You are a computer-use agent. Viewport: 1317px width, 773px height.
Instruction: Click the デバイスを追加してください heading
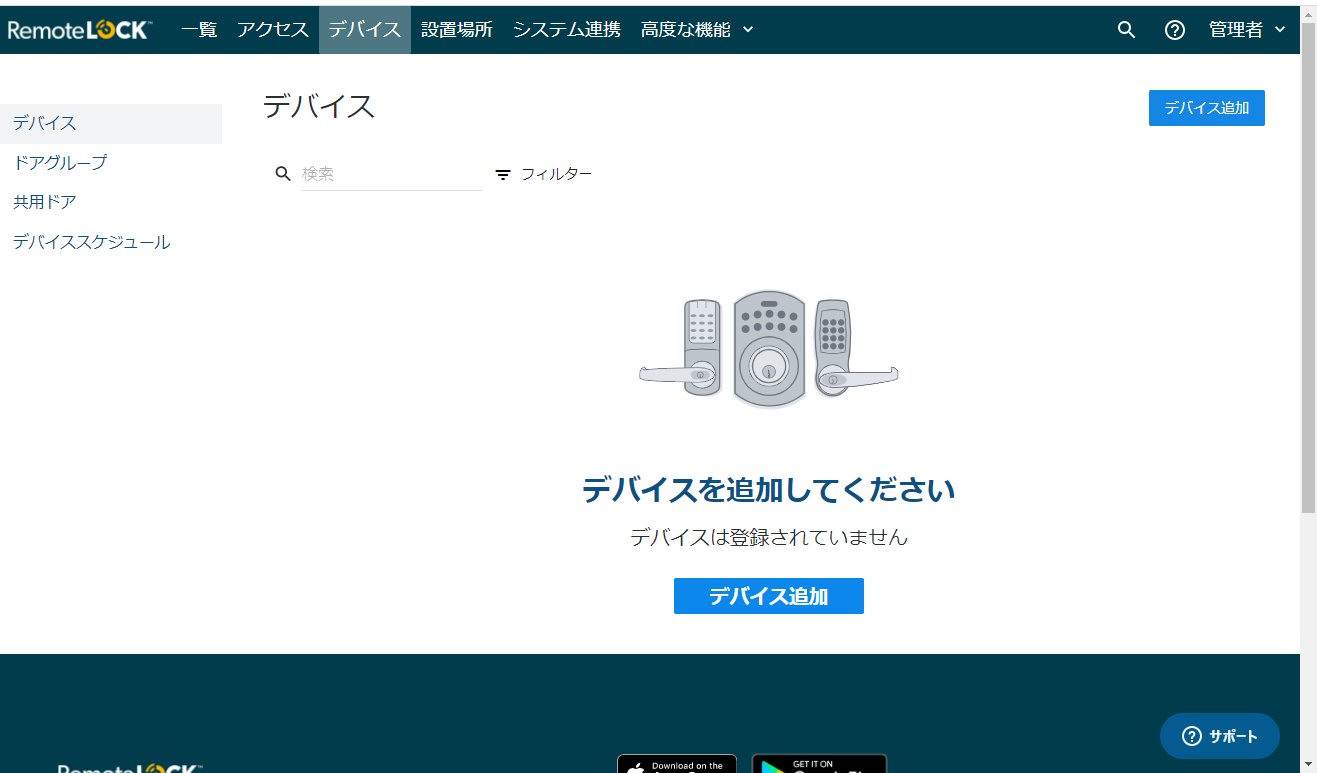click(x=768, y=490)
